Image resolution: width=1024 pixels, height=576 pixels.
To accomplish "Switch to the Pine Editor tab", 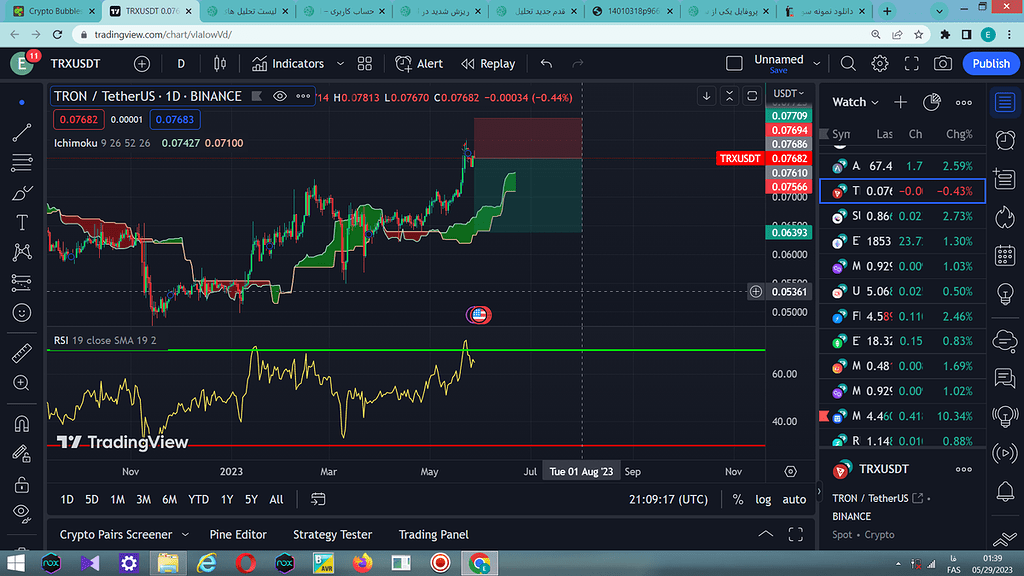I will pos(237,535).
